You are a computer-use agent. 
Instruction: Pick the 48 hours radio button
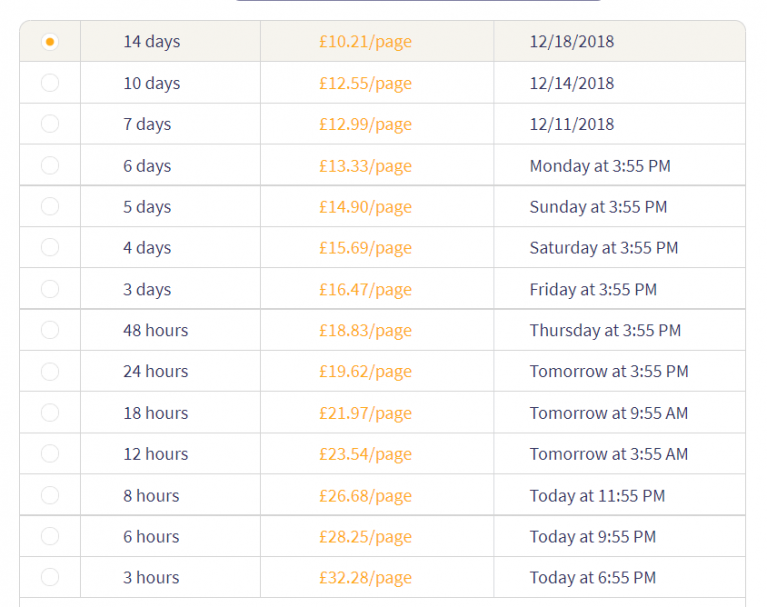tap(50, 330)
